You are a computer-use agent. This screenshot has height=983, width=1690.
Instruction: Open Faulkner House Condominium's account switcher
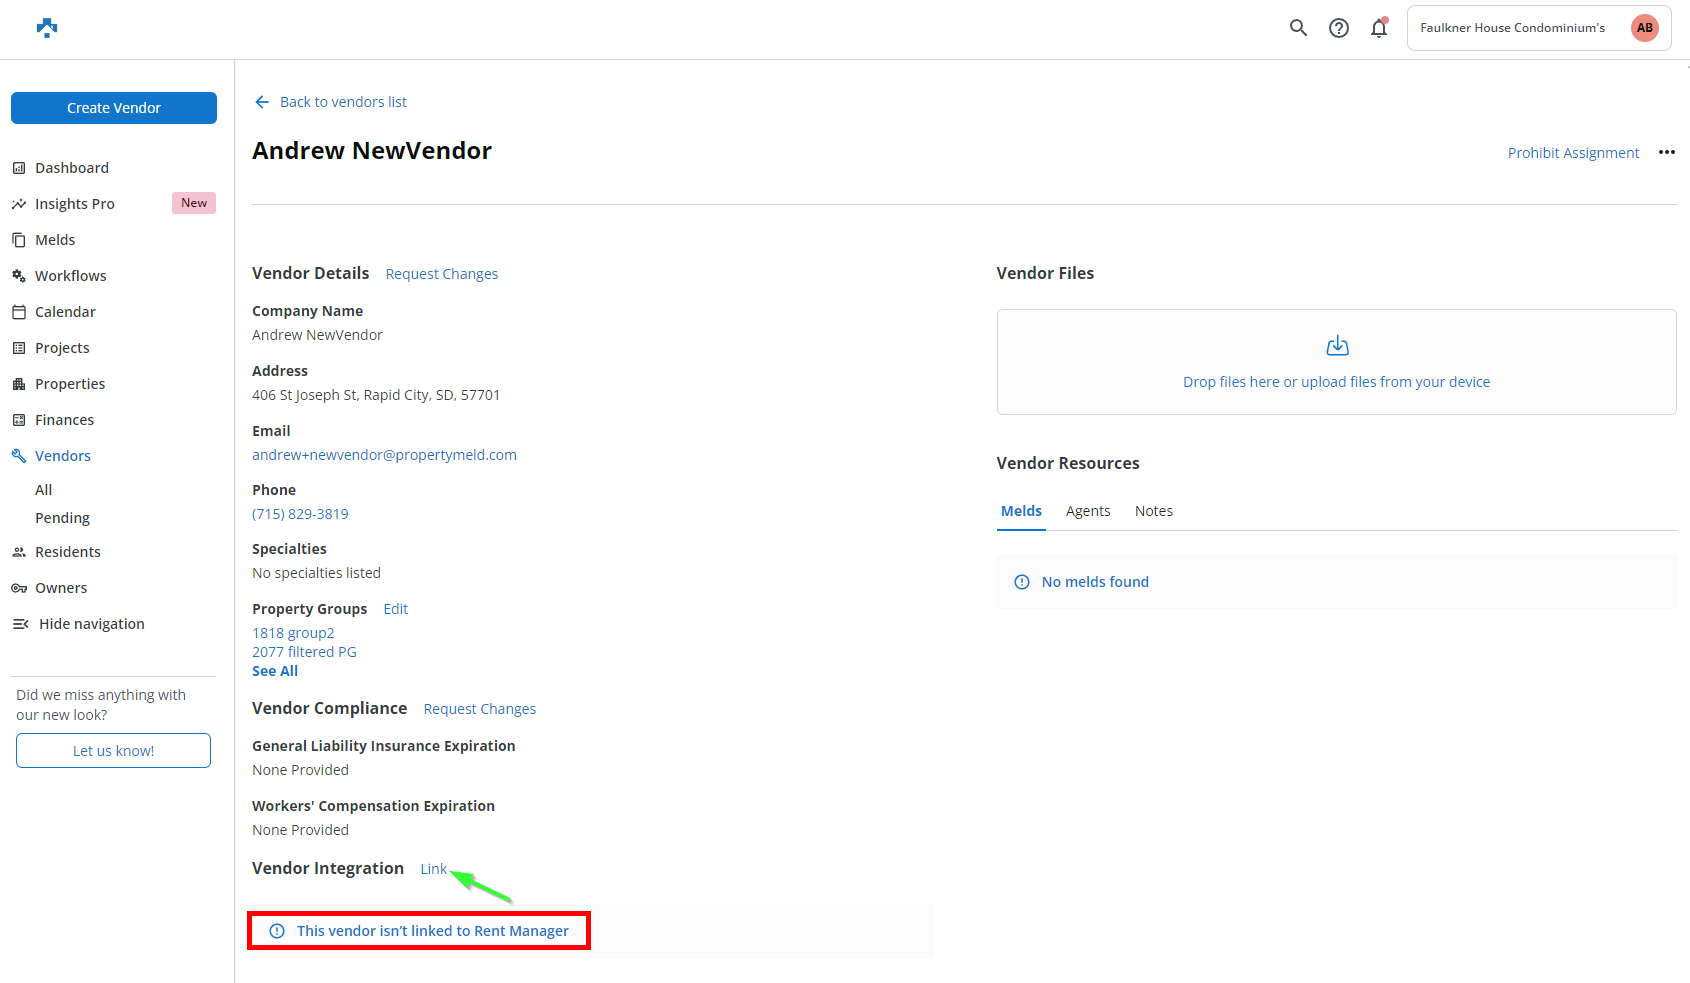pyautogui.click(x=1512, y=28)
